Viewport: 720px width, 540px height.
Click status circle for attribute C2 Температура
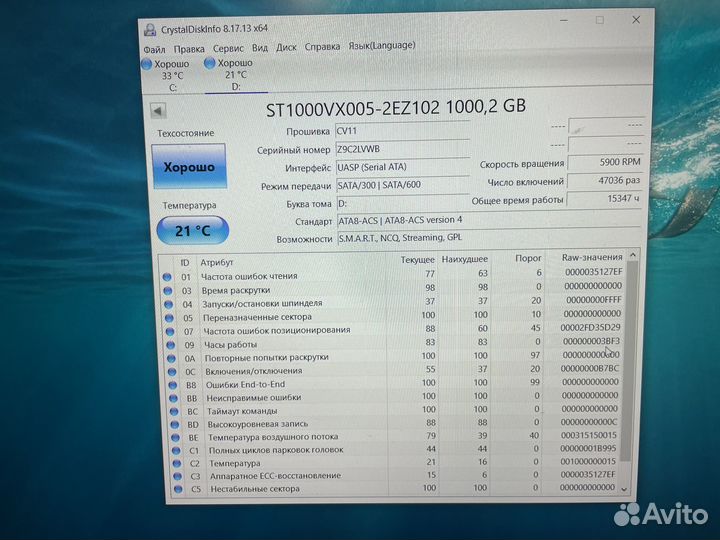click(x=177, y=464)
